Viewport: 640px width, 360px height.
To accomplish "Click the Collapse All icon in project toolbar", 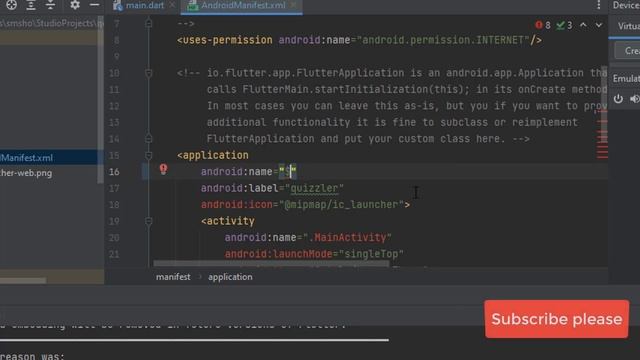I will tap(50, 5).
